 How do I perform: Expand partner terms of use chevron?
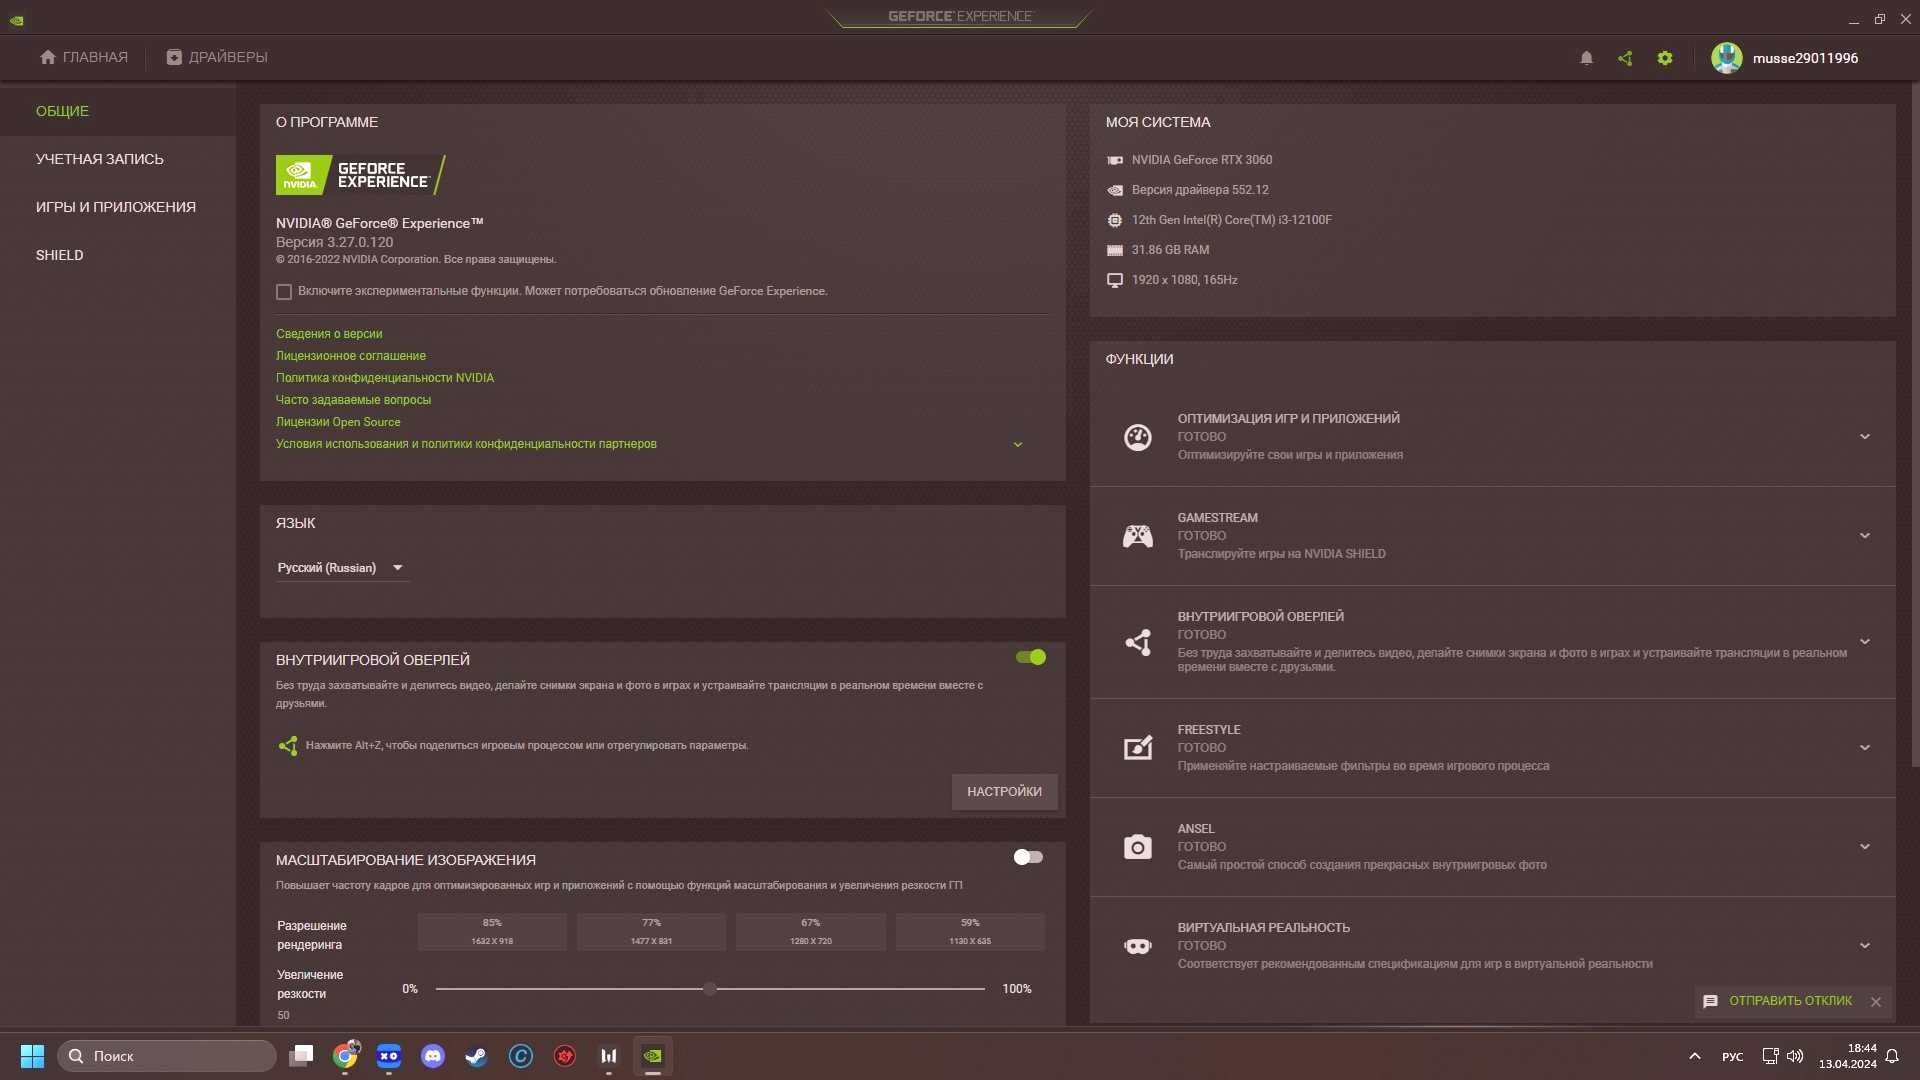pyautogui.click(x=1018, y=445)
